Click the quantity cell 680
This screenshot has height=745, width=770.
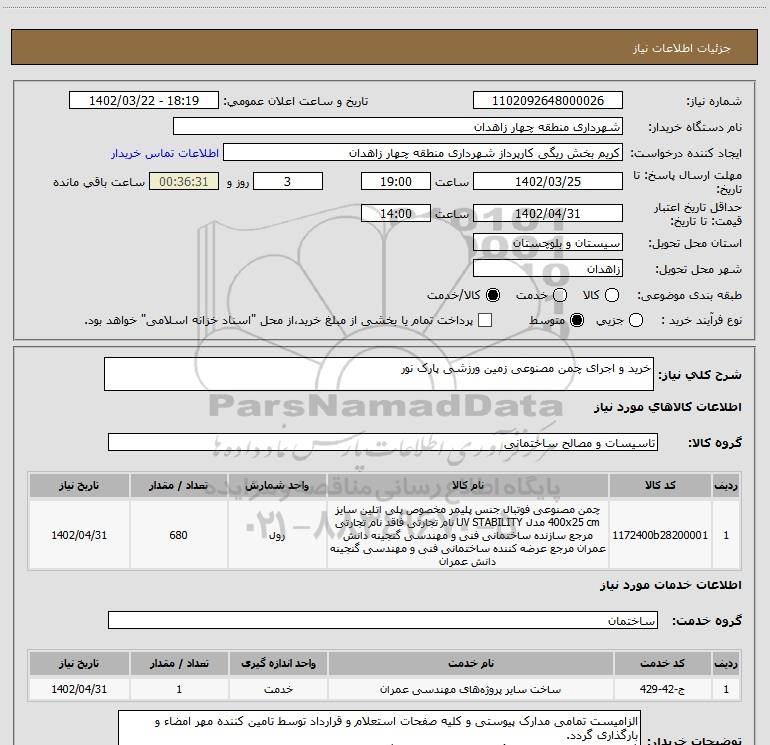(179, 535)
